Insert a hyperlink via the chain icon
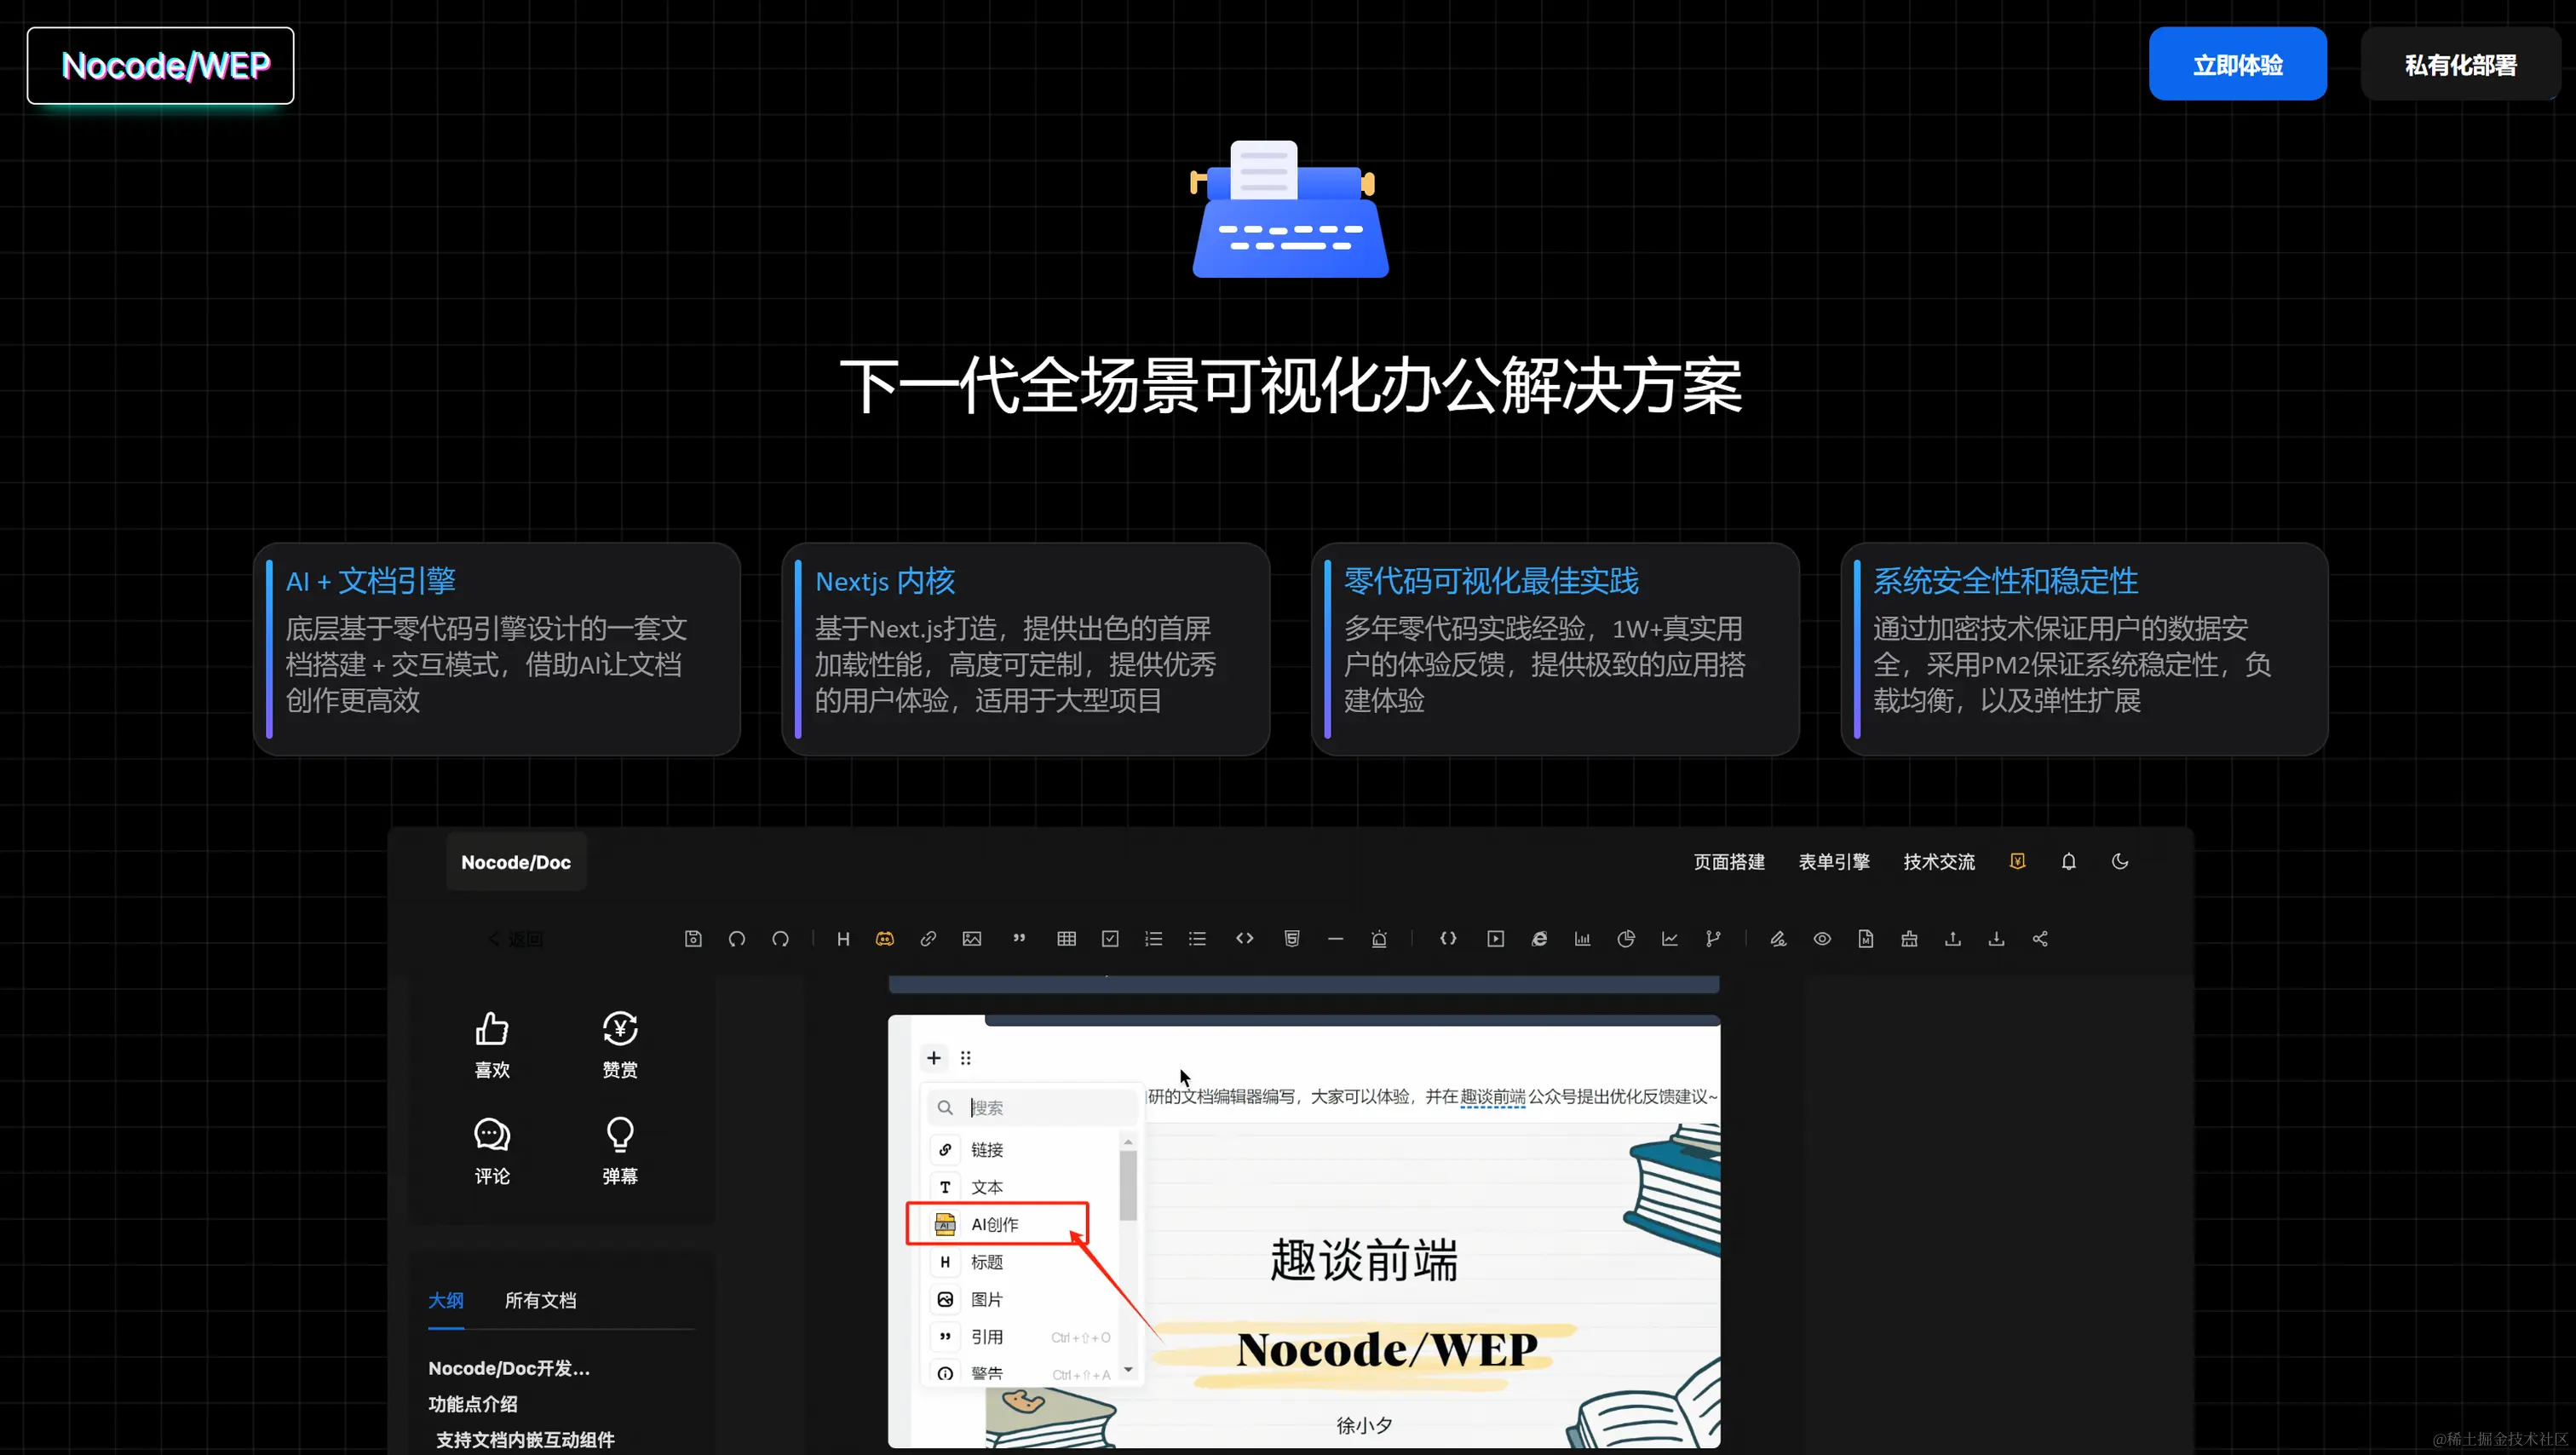Image resolution: width=2576 pixels, height=1455 pixels. coord(928,938)
